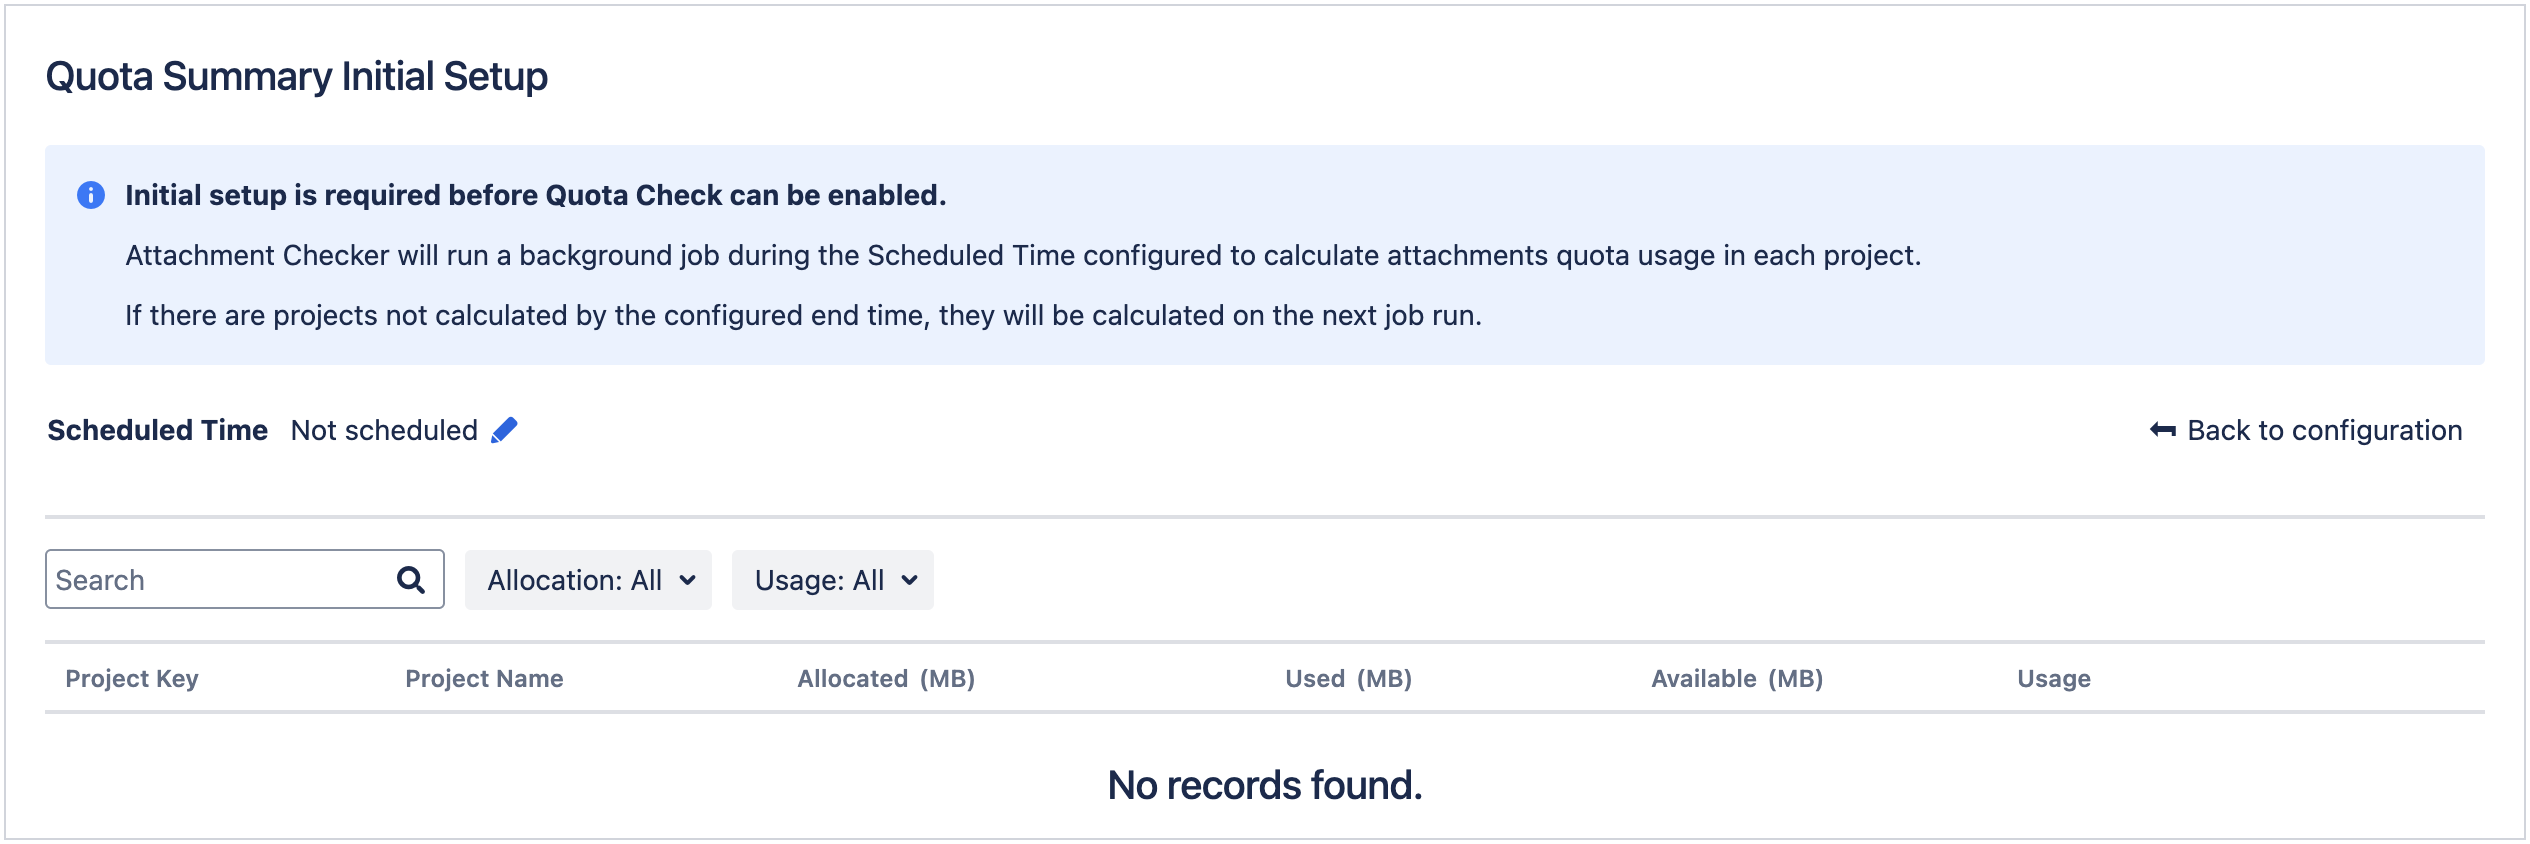Click Not scheduled next to Scheduled Time
This screenshot has width=2530, height=844.
(384, 430)
